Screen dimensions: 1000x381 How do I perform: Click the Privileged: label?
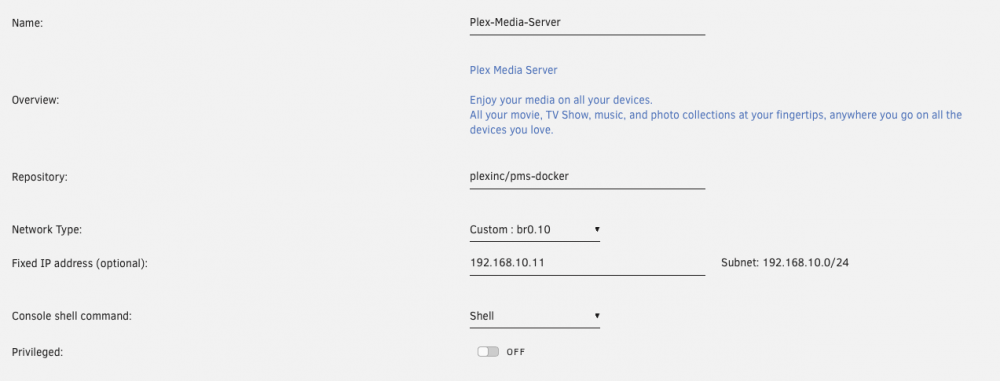(x=37, y=352)
